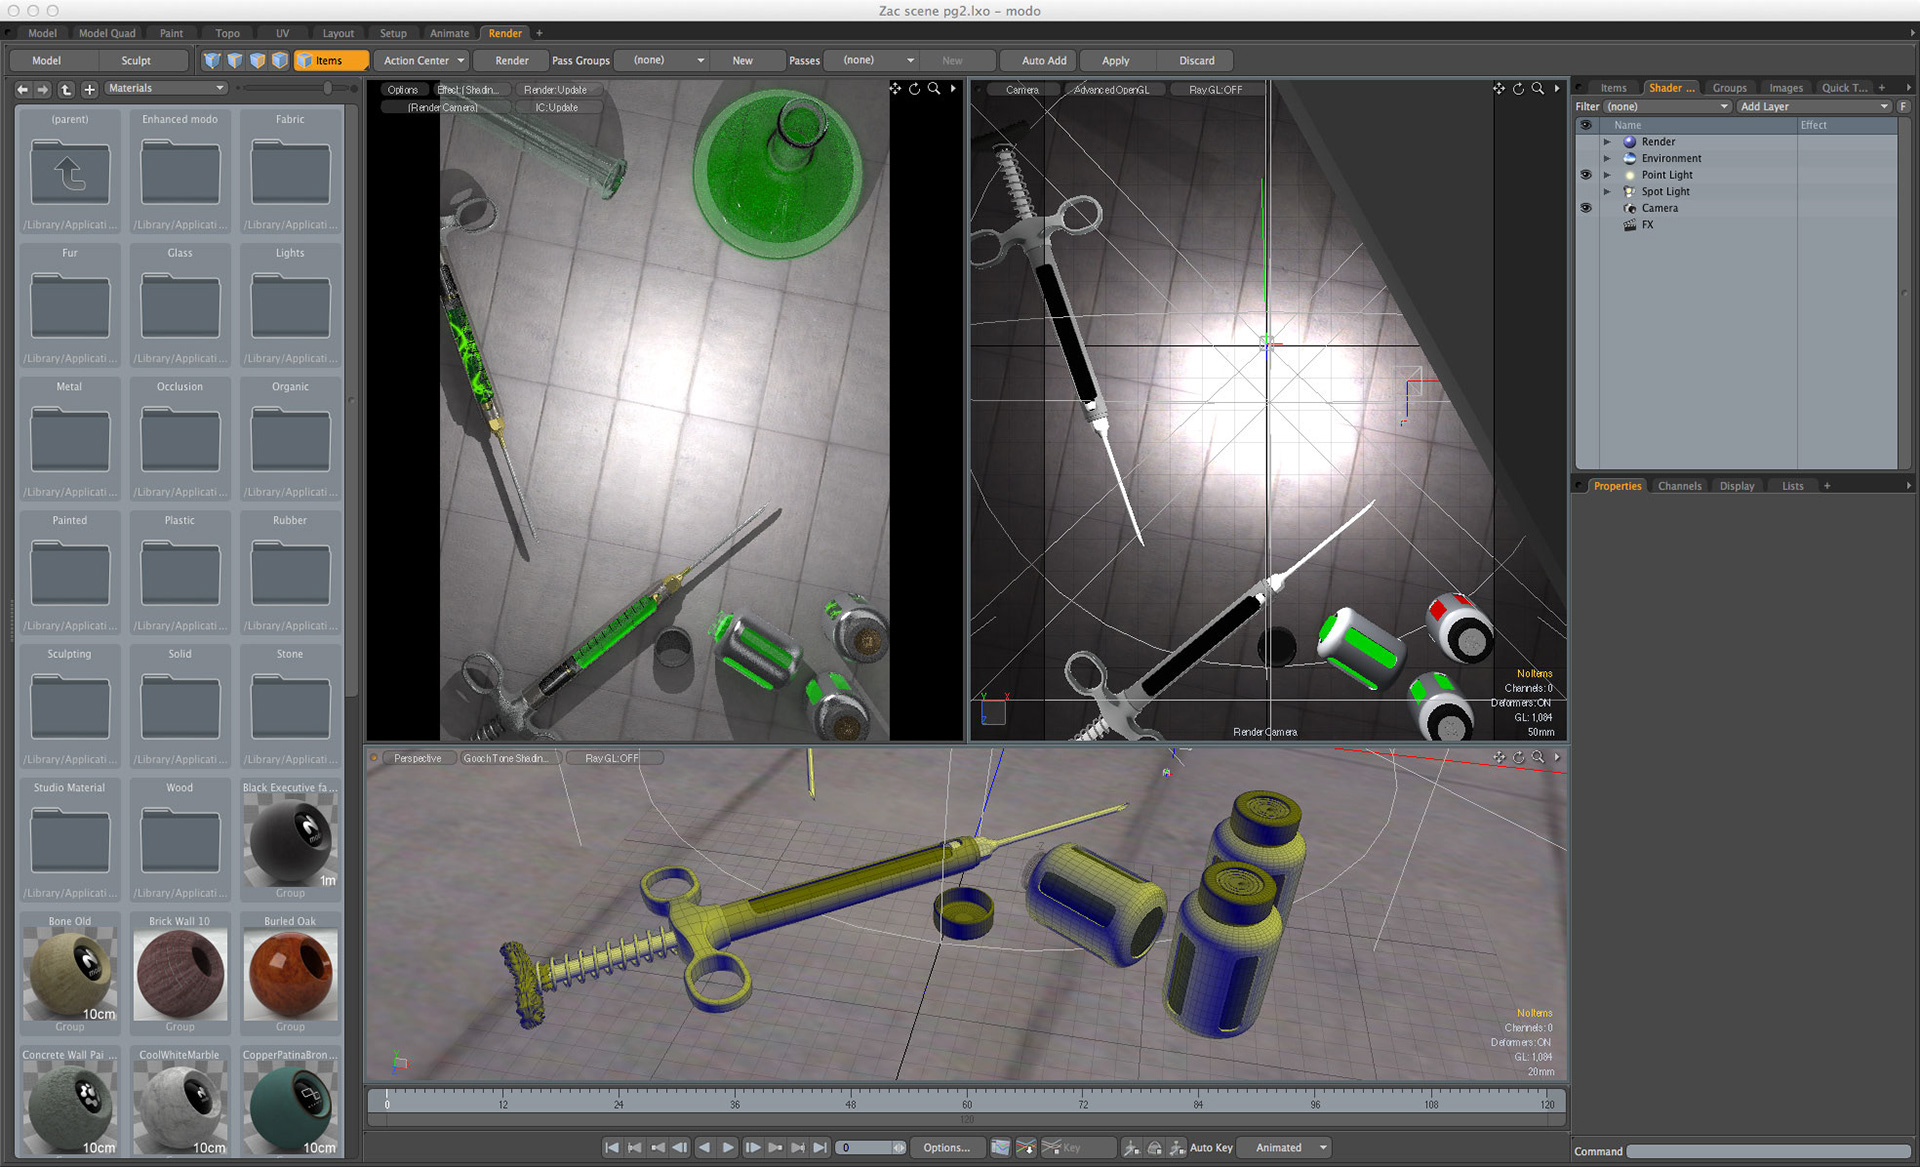Go to next keyframe

775,1148
